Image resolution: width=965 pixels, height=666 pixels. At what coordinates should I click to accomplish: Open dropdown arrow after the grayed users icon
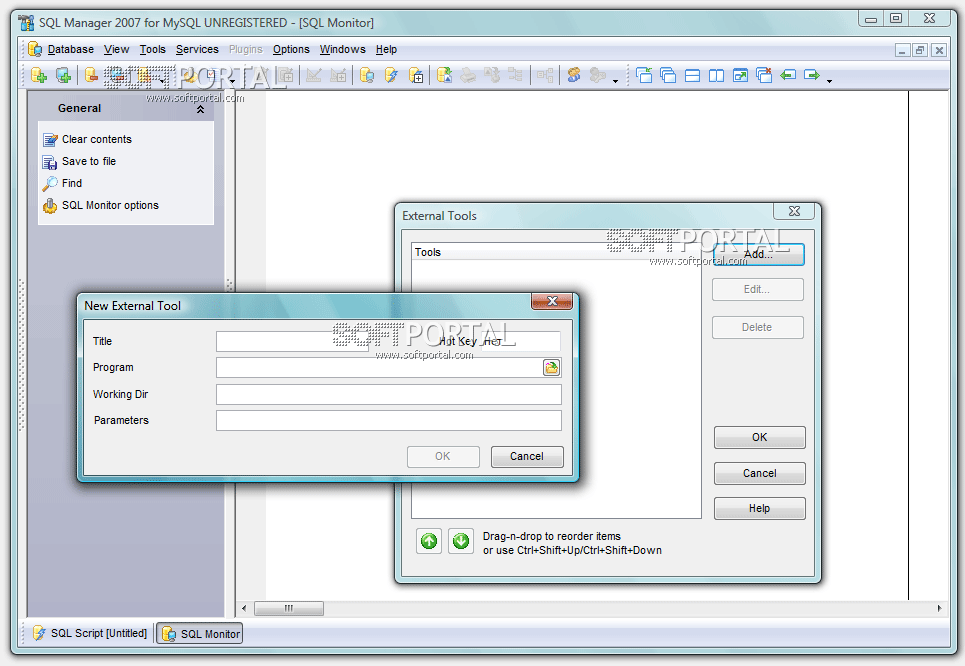click(x=615, y=80)
